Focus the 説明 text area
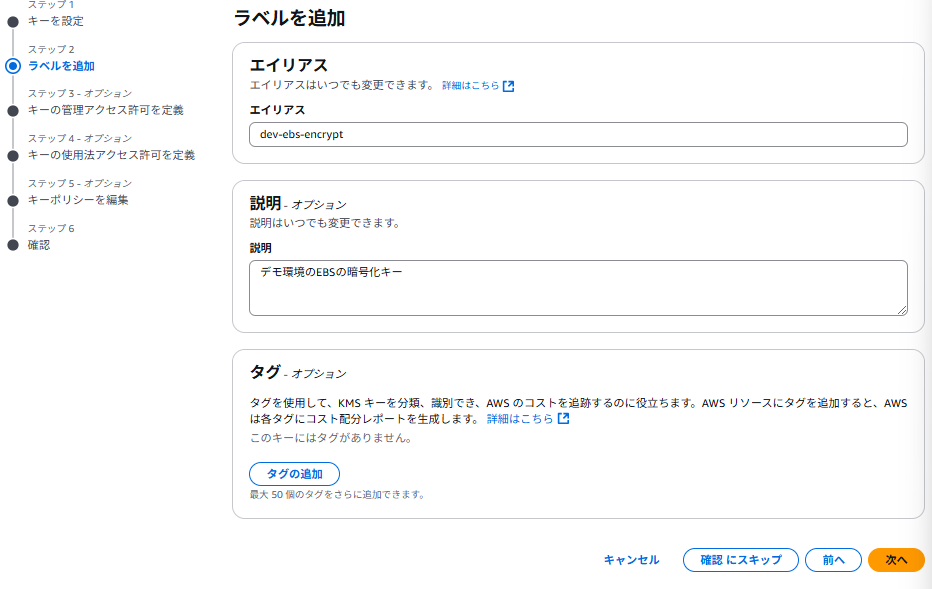This screenshot has height=589, width=932. click(x=578, y=288)
